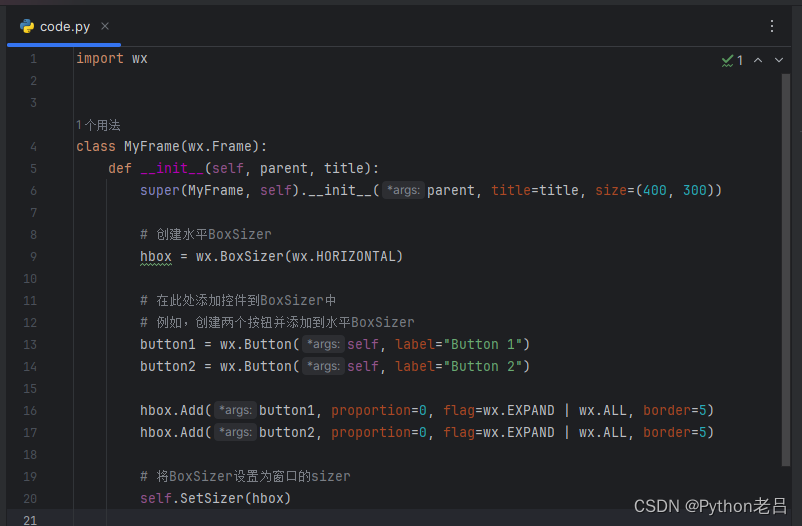Click the *args hint on line 14
The width and height of the screenshot is (802, 526).
pyautogui.click(x=323, y=366)
